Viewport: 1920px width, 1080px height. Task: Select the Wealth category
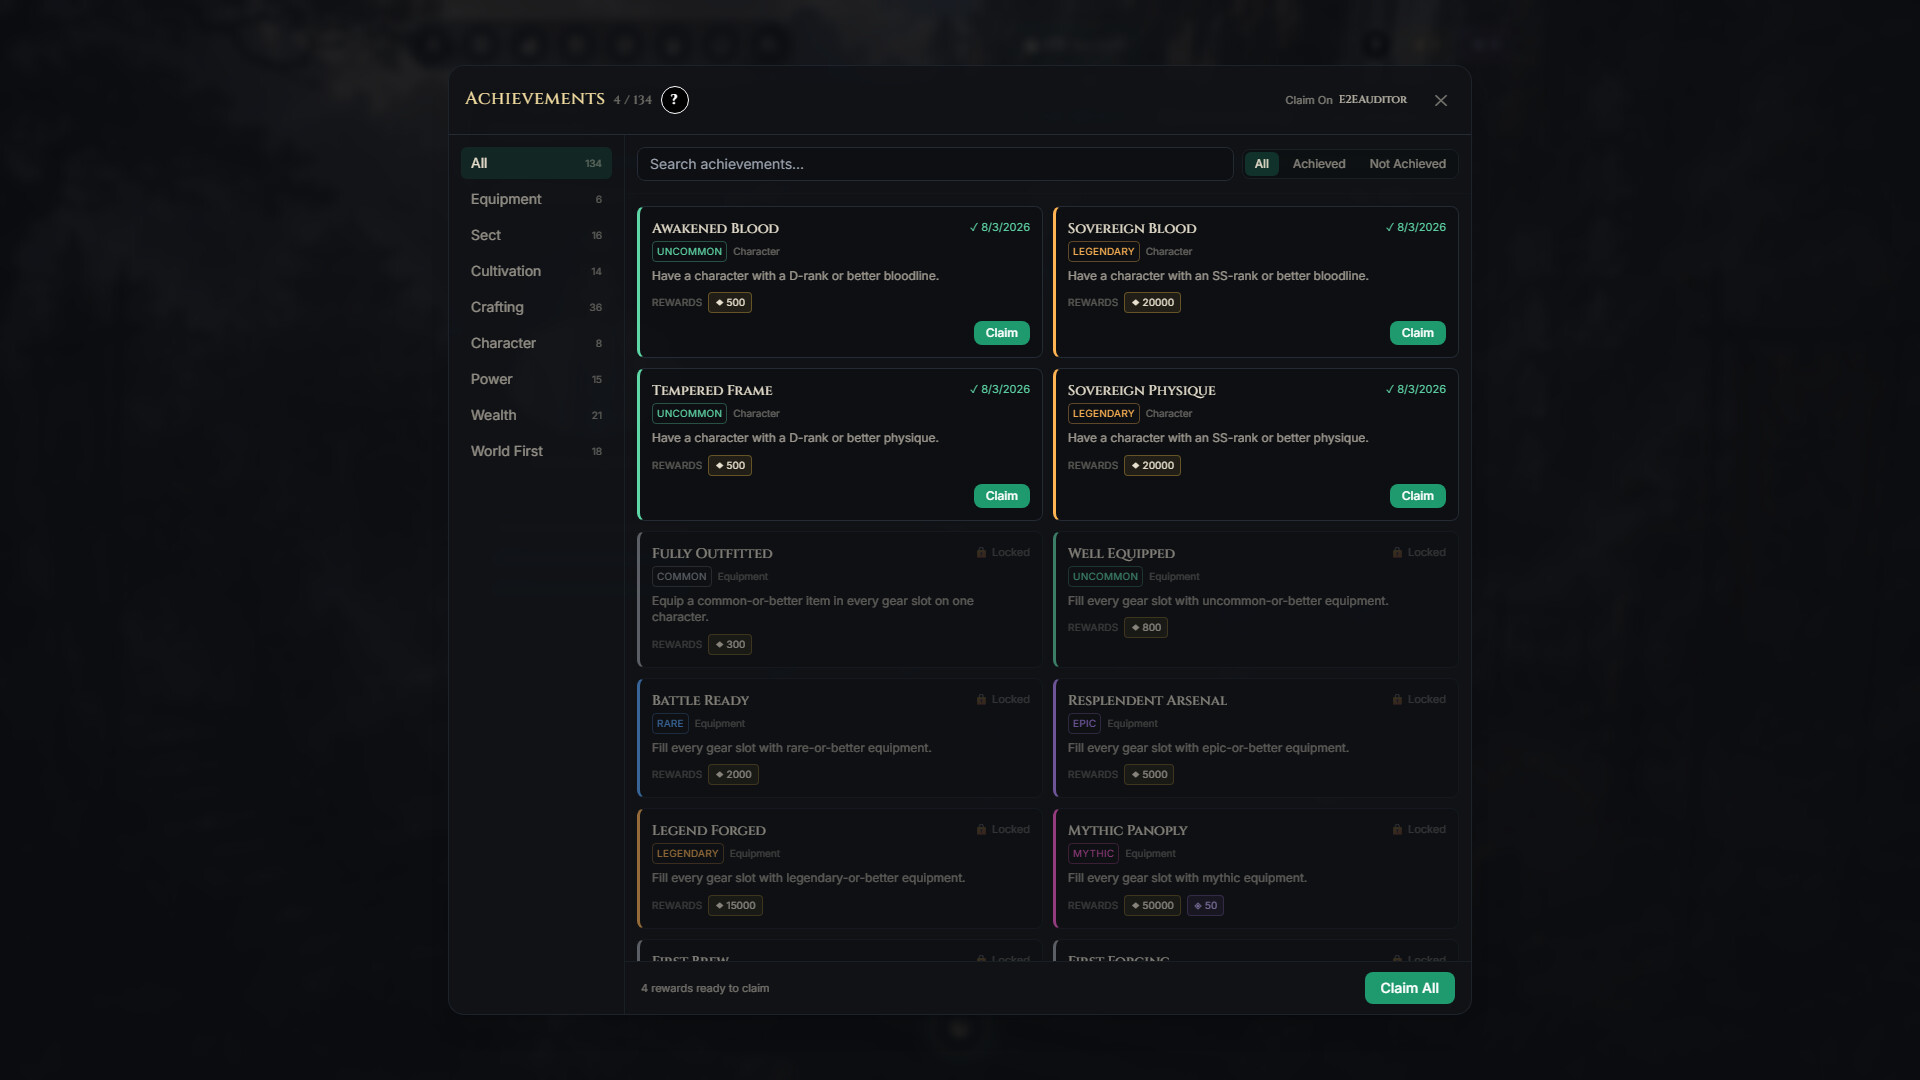pos(536,415)
